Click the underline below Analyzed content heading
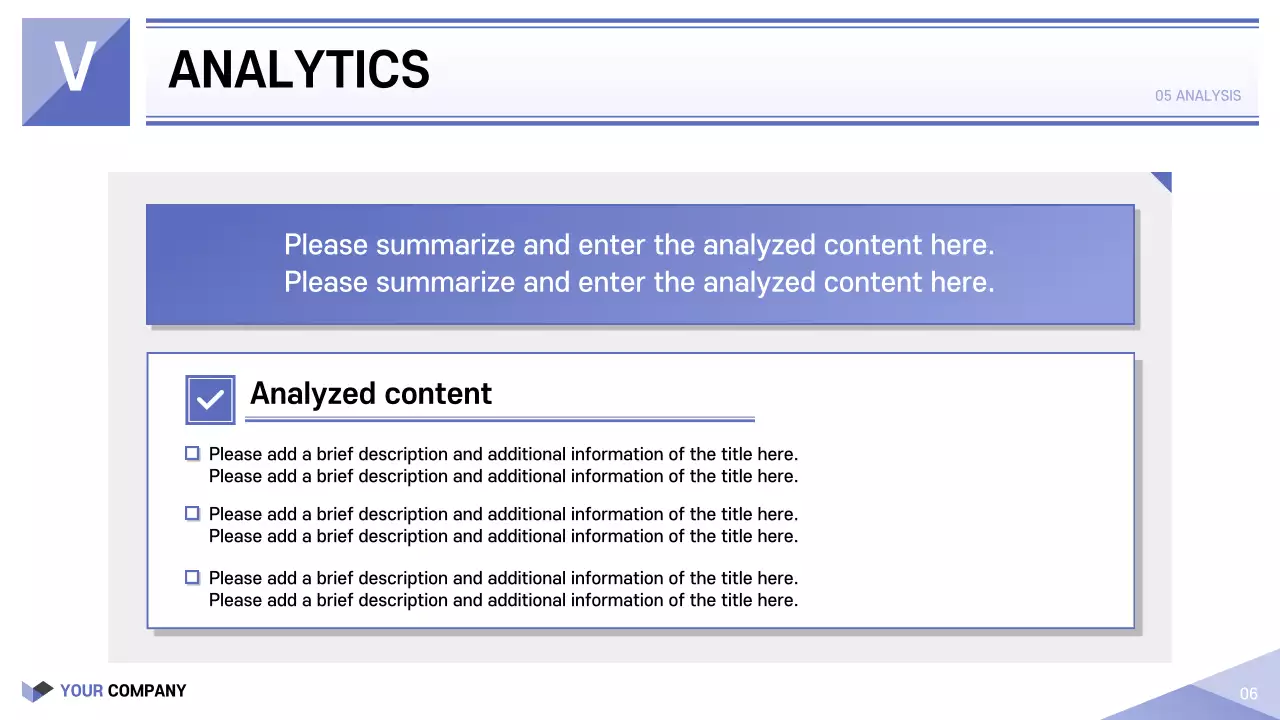Viewport: 1280px width, 720px height. click(500, 420)
